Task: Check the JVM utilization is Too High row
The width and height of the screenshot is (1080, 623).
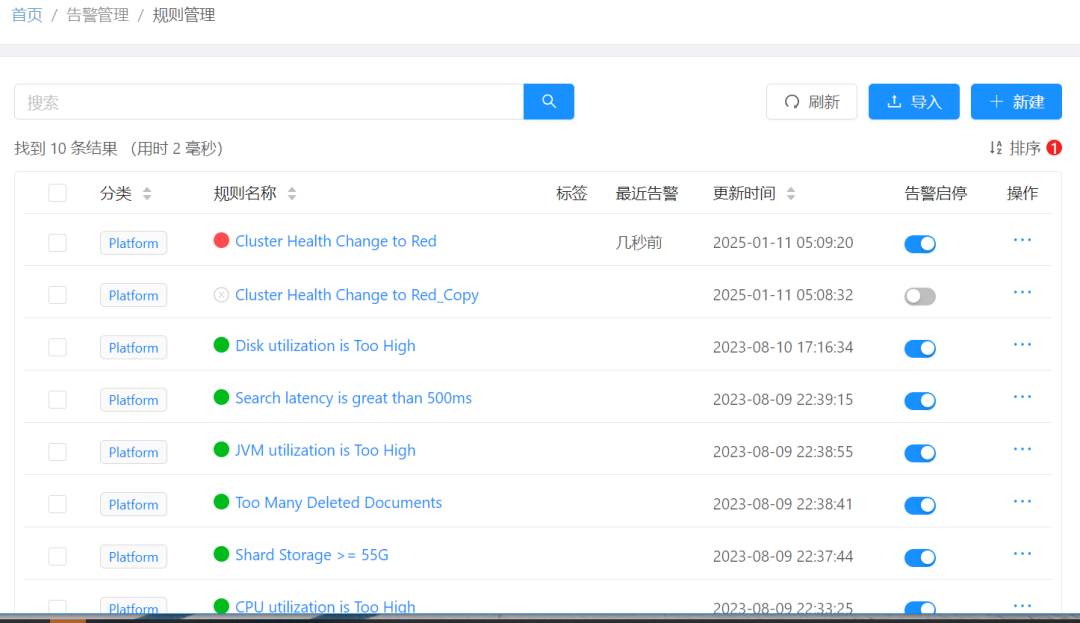Action: [x=57, y=452]
